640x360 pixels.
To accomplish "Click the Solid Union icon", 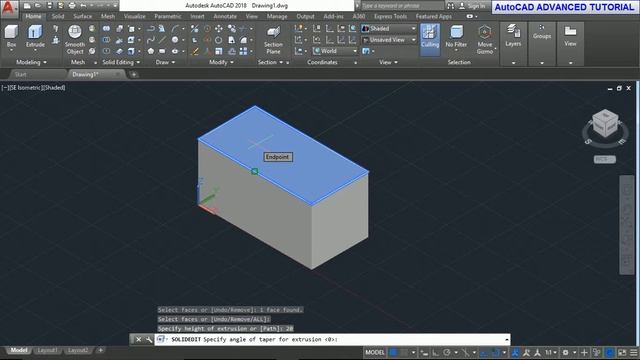I will pyautogui.click(x=106, y=28).
